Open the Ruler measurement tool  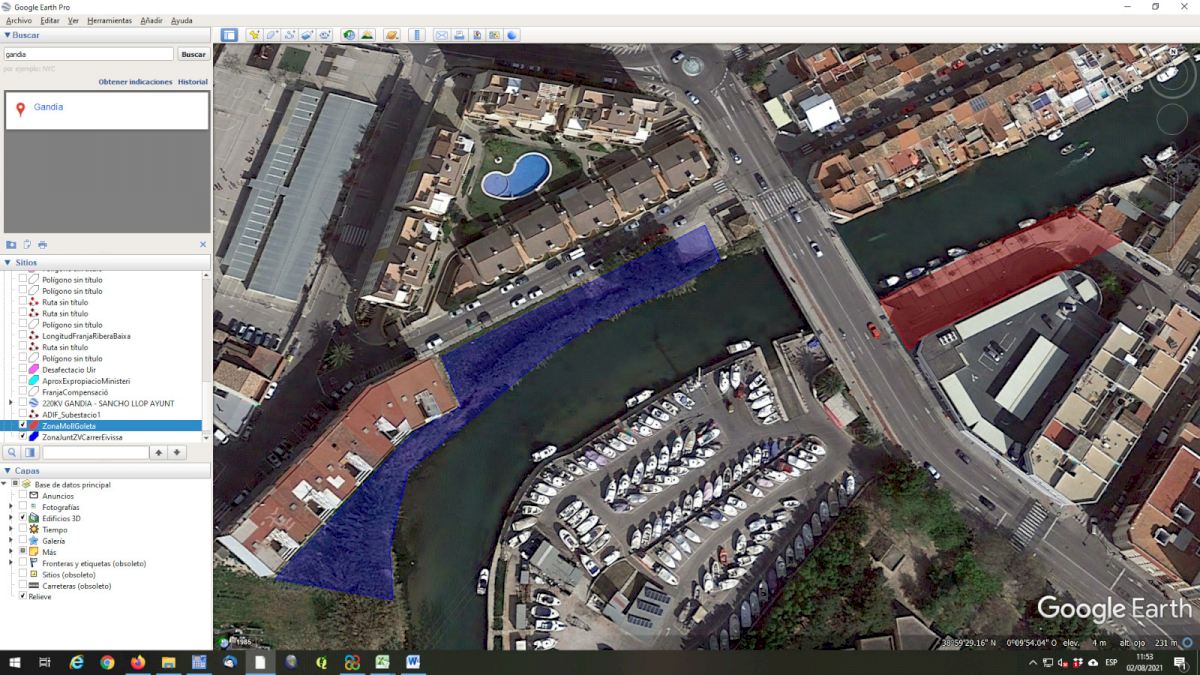coord(418,35)
